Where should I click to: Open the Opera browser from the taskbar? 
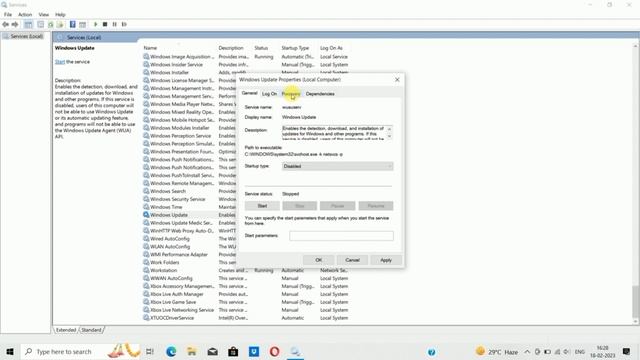click(274, 351)
